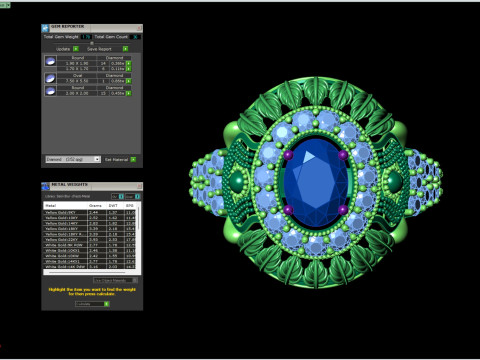The width and height of the screenshot is (480, 360).
Task: Click the dark green cabochon on right shoulder
Action: pos(394,182)
